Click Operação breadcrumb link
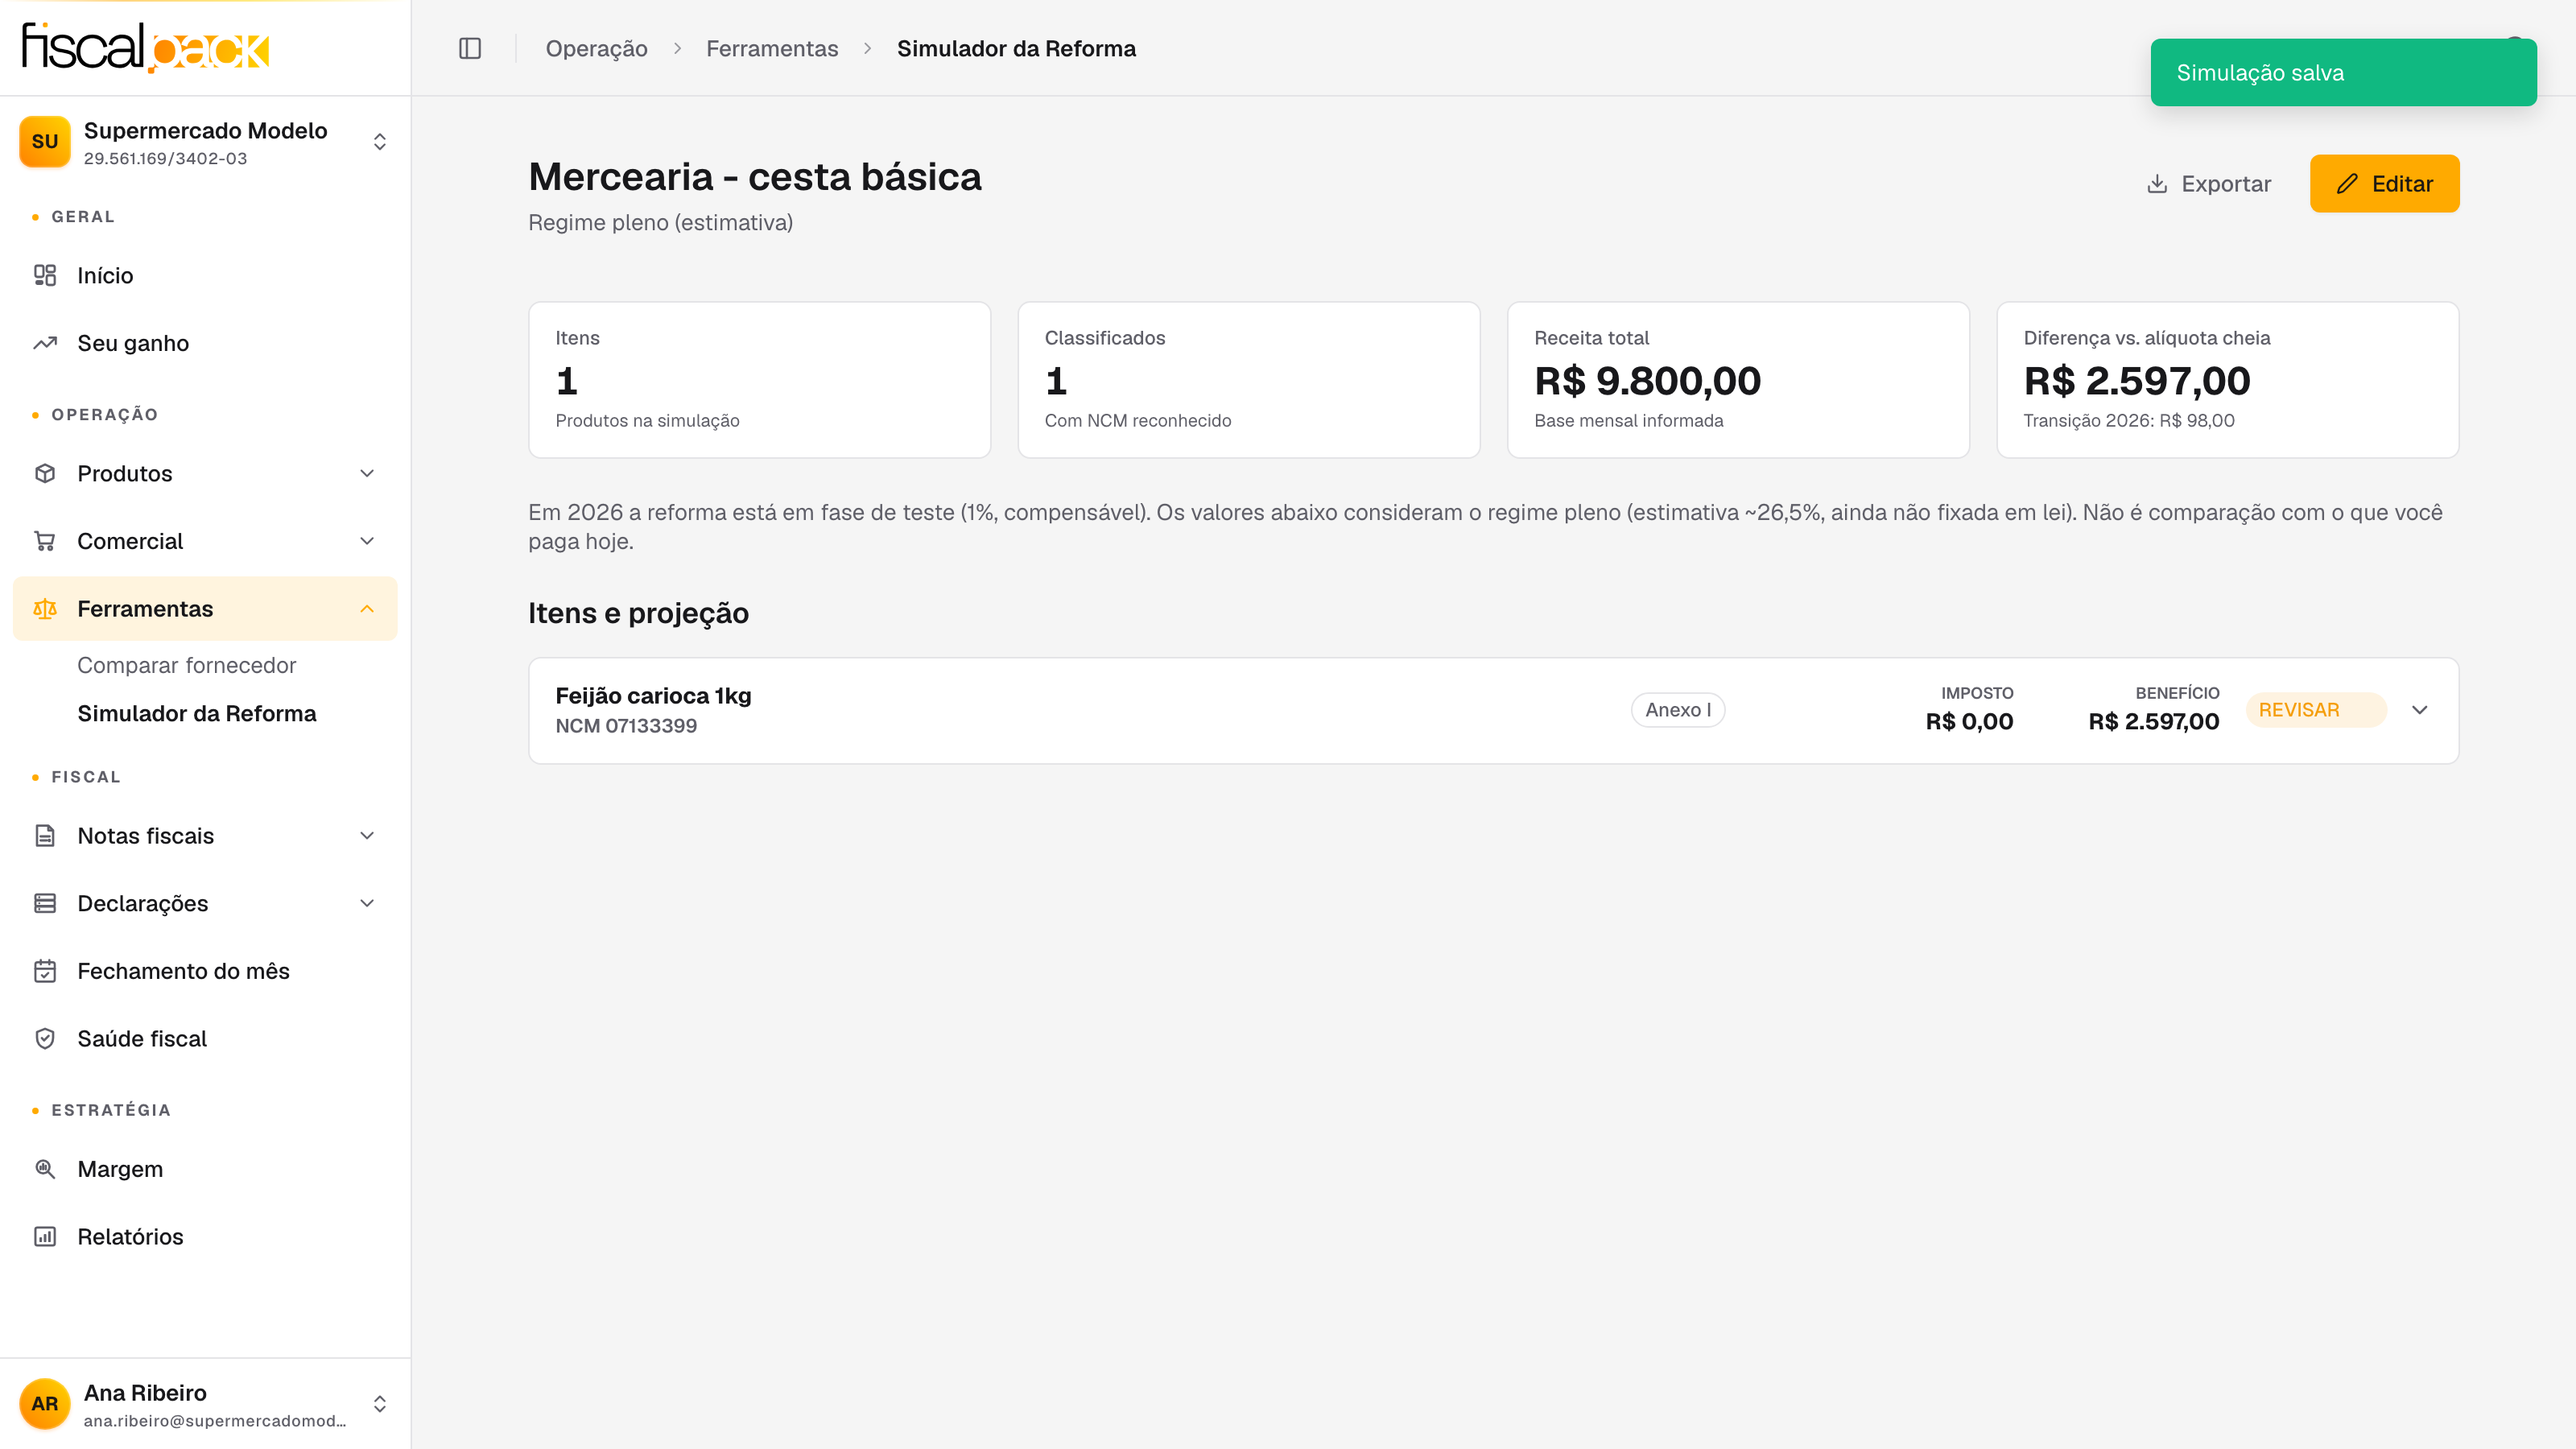This screenshot has height=1449, width=2576. coord(597,48)
